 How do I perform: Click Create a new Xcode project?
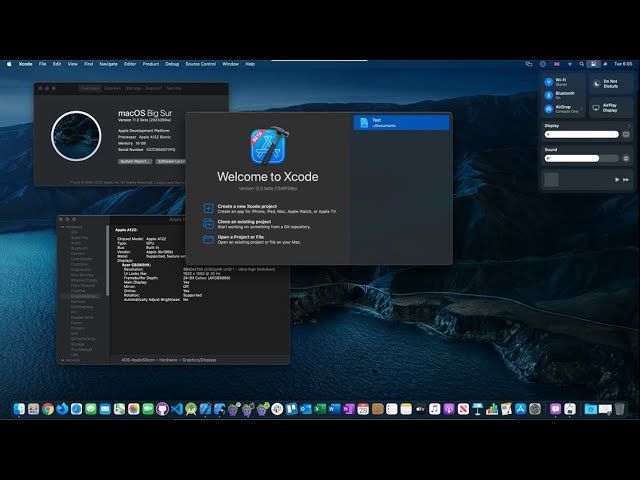[269, 209]
